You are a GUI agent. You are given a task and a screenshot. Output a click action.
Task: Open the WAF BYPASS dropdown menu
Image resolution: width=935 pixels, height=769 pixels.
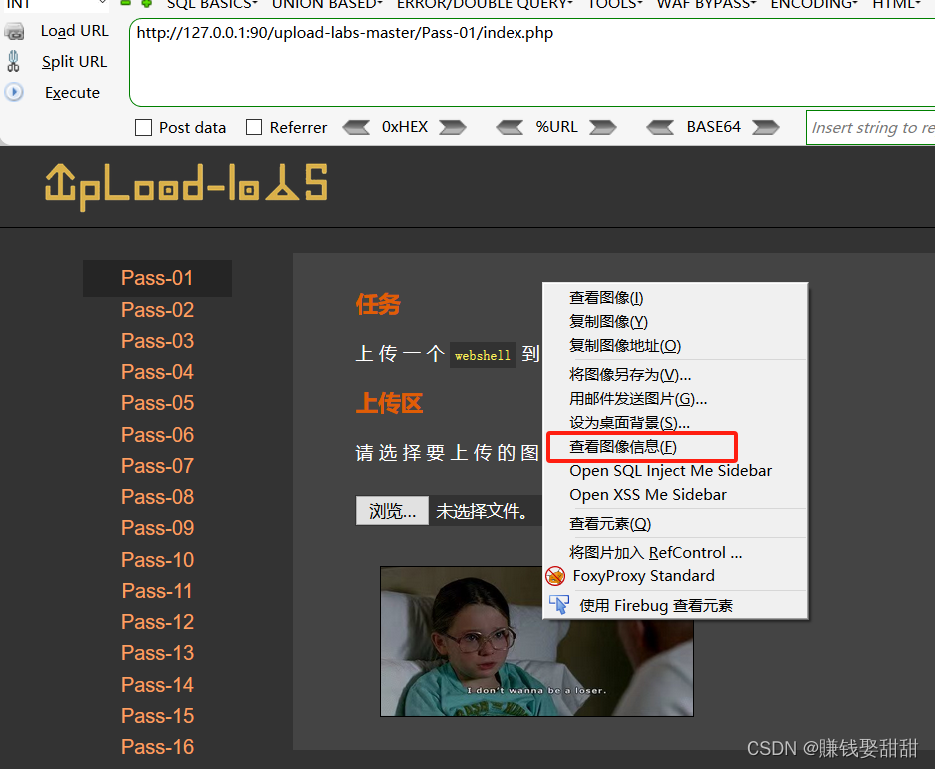pos(707,5)
